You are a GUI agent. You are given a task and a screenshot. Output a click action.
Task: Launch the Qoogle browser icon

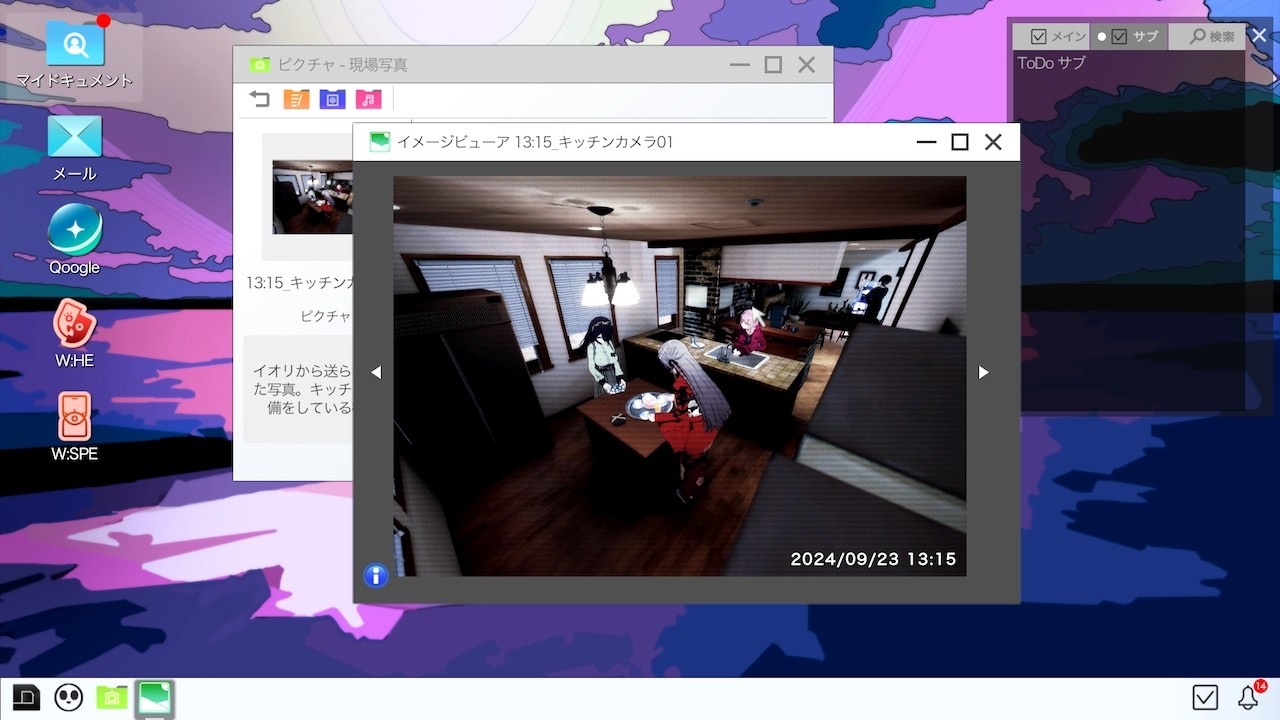(x=75, y=230)
